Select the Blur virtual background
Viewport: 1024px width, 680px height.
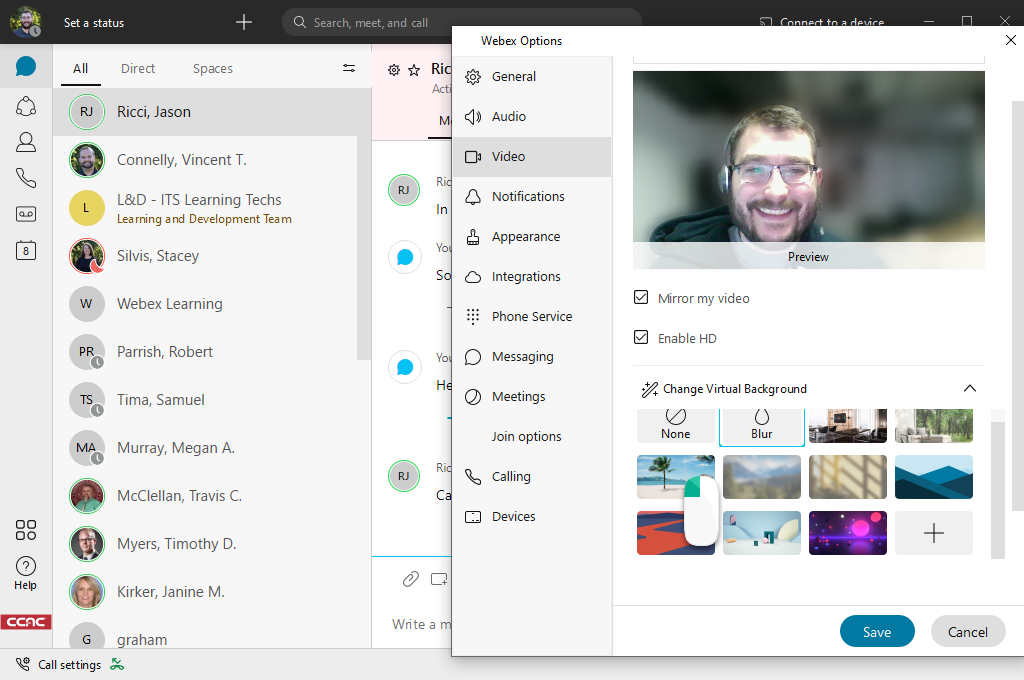[x=761, y=427]
